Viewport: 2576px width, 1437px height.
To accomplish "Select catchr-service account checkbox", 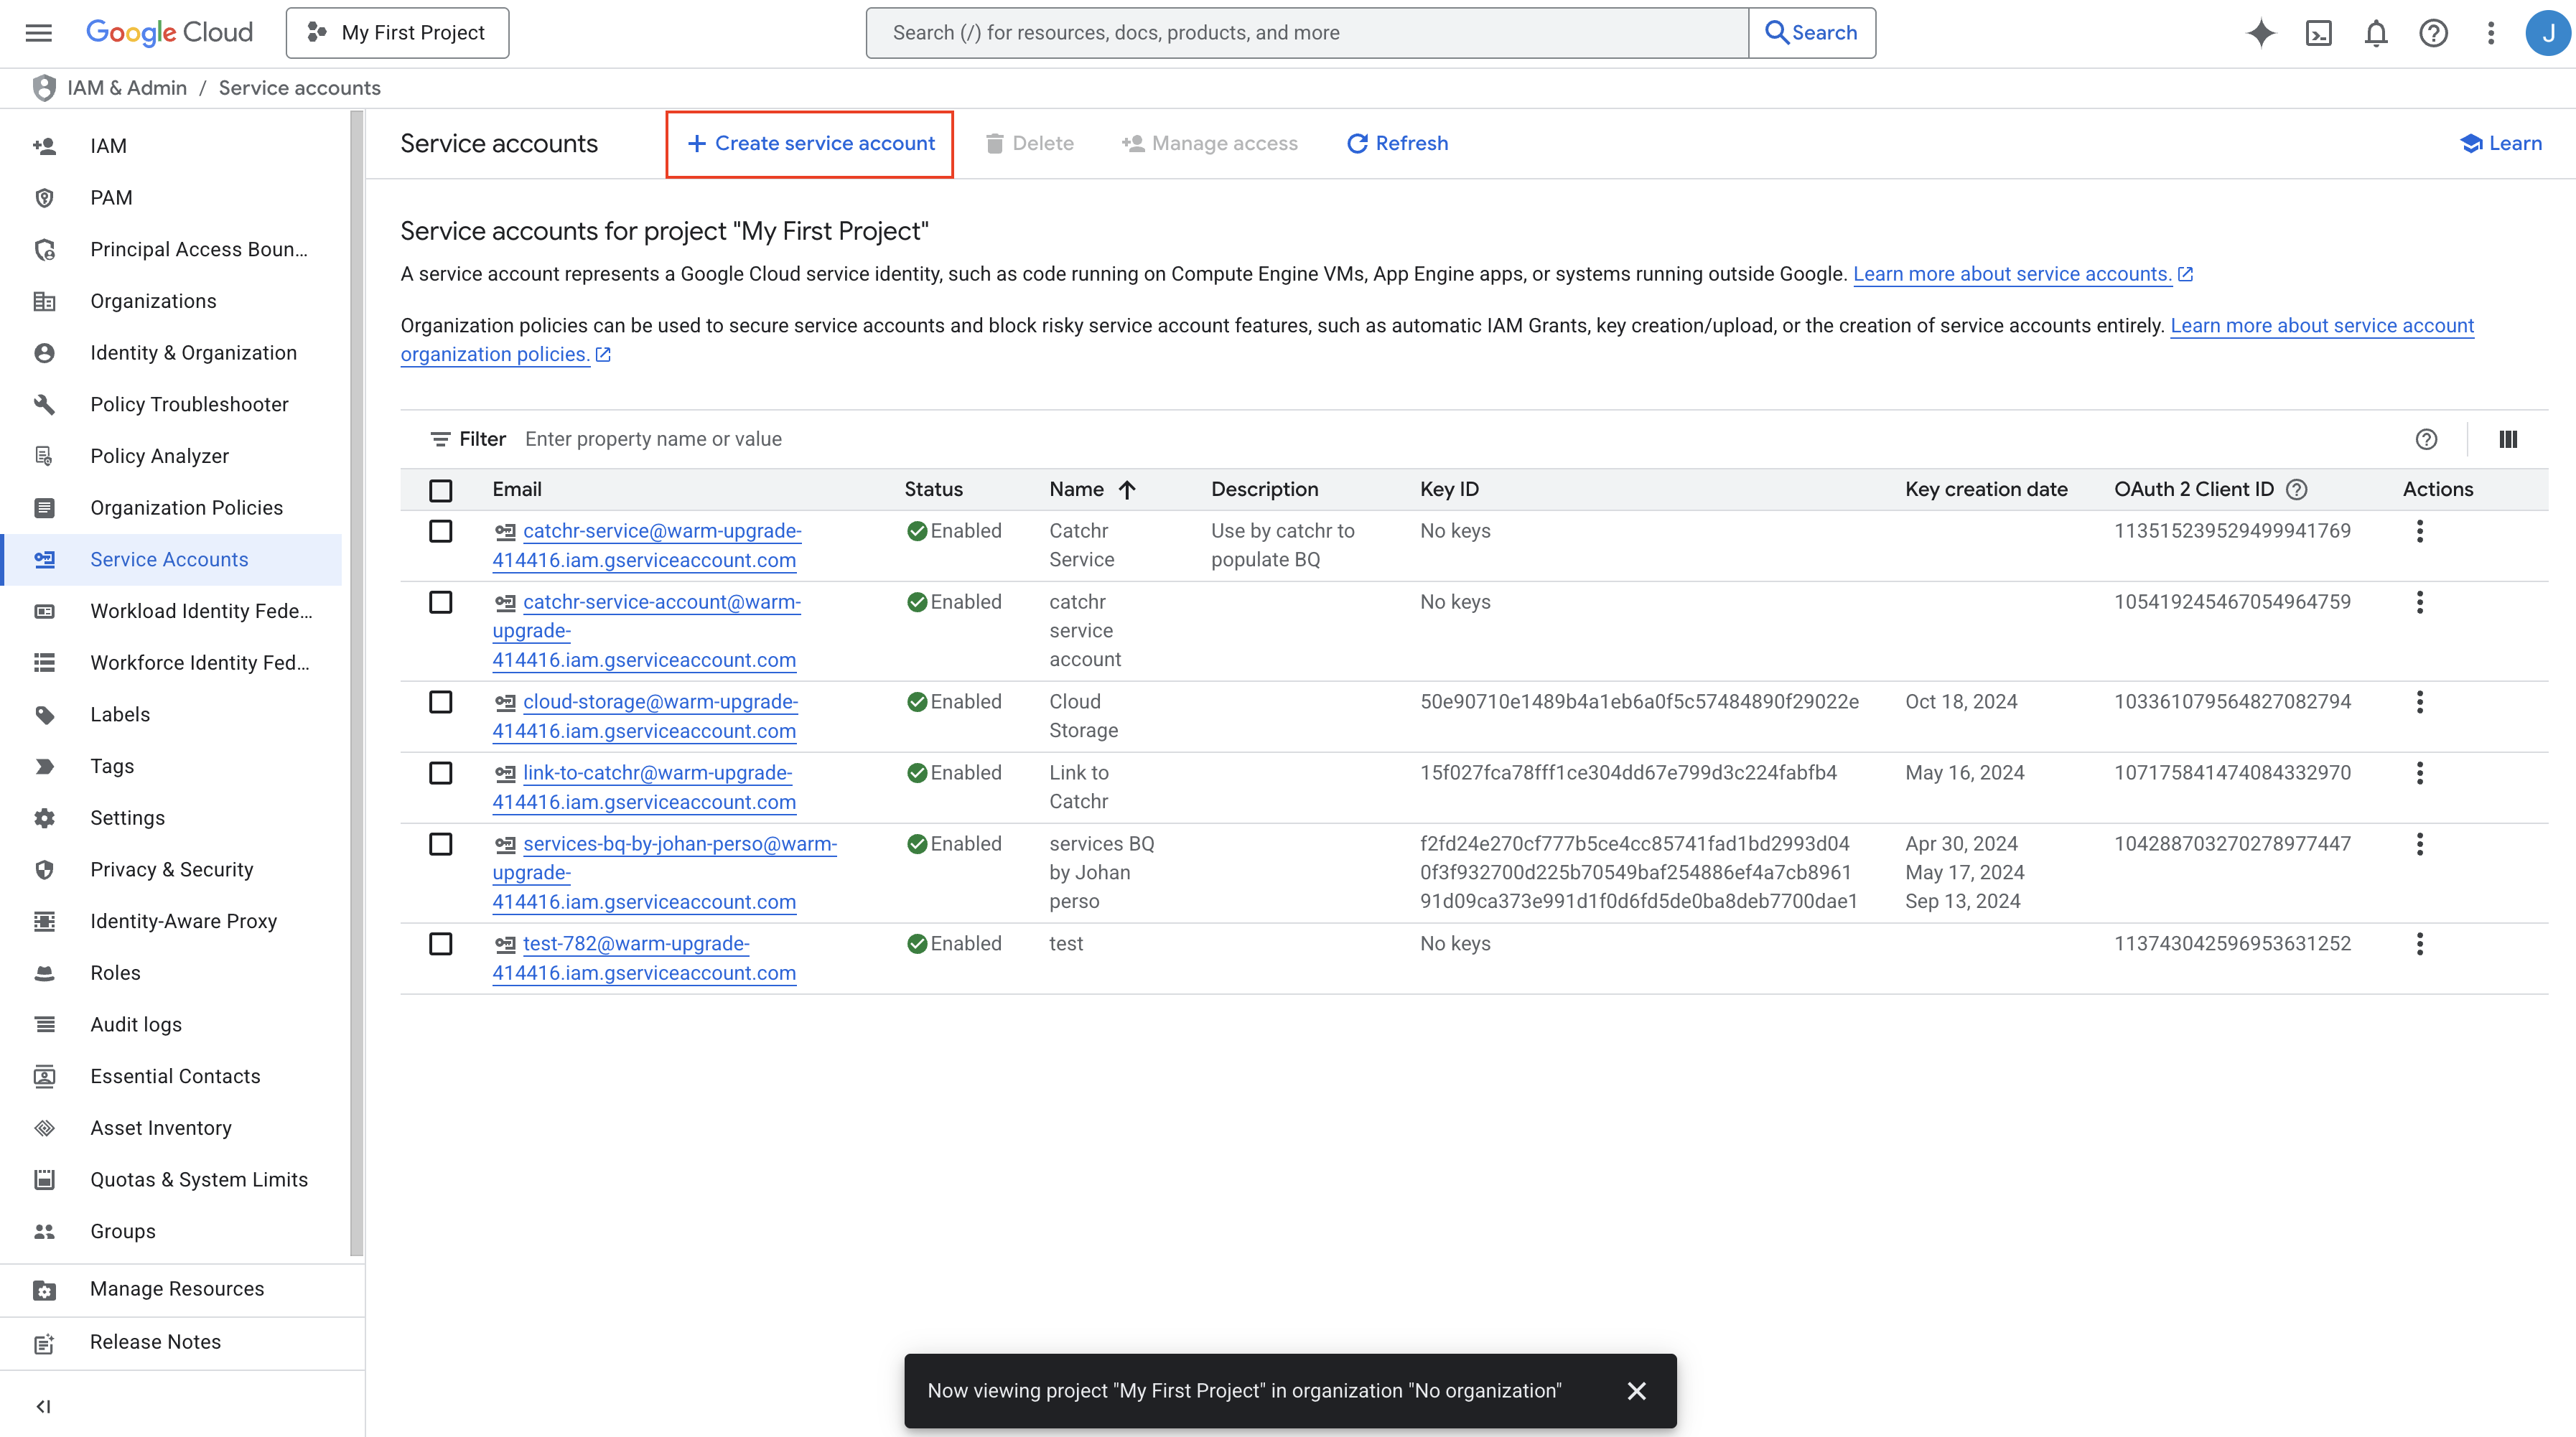I will point(440,531).
